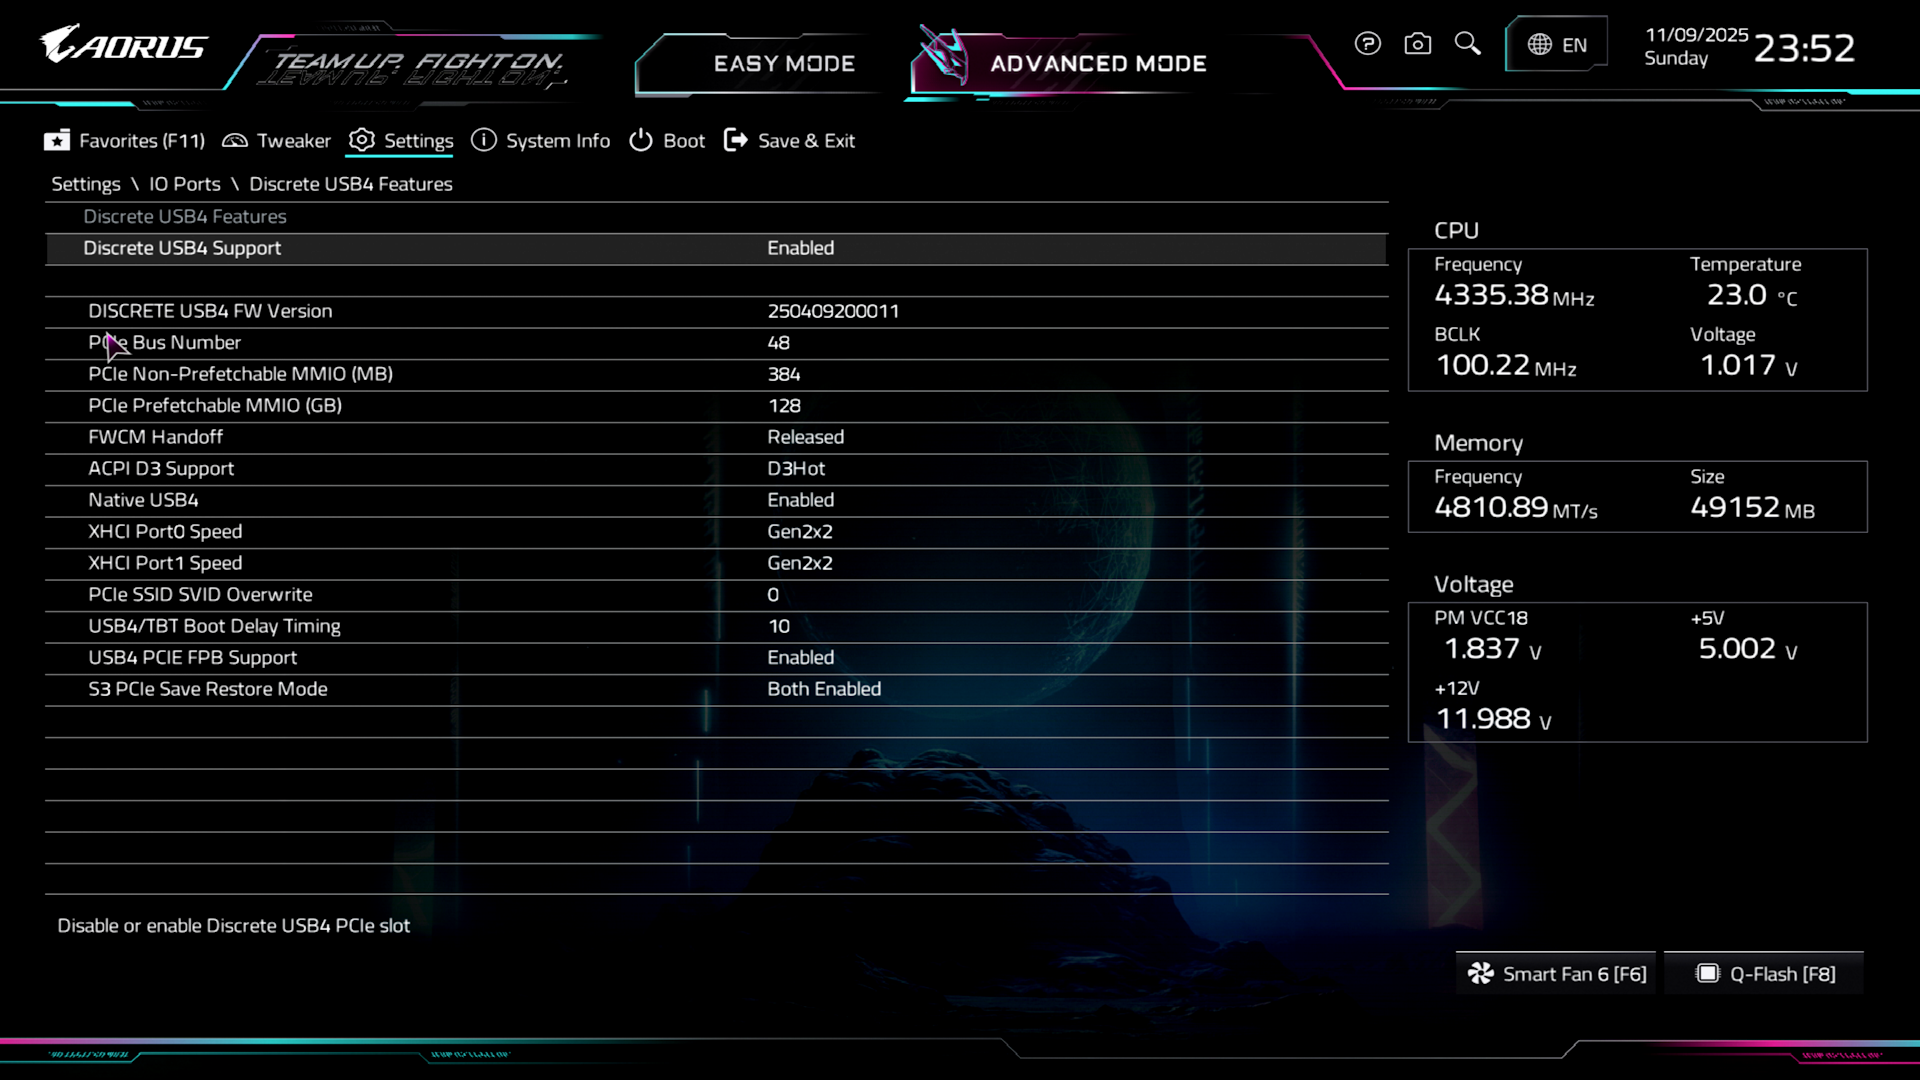The image size is (1920, 1080).
Task: Switch to Easy Mode
Action: [x=783, y=64]
